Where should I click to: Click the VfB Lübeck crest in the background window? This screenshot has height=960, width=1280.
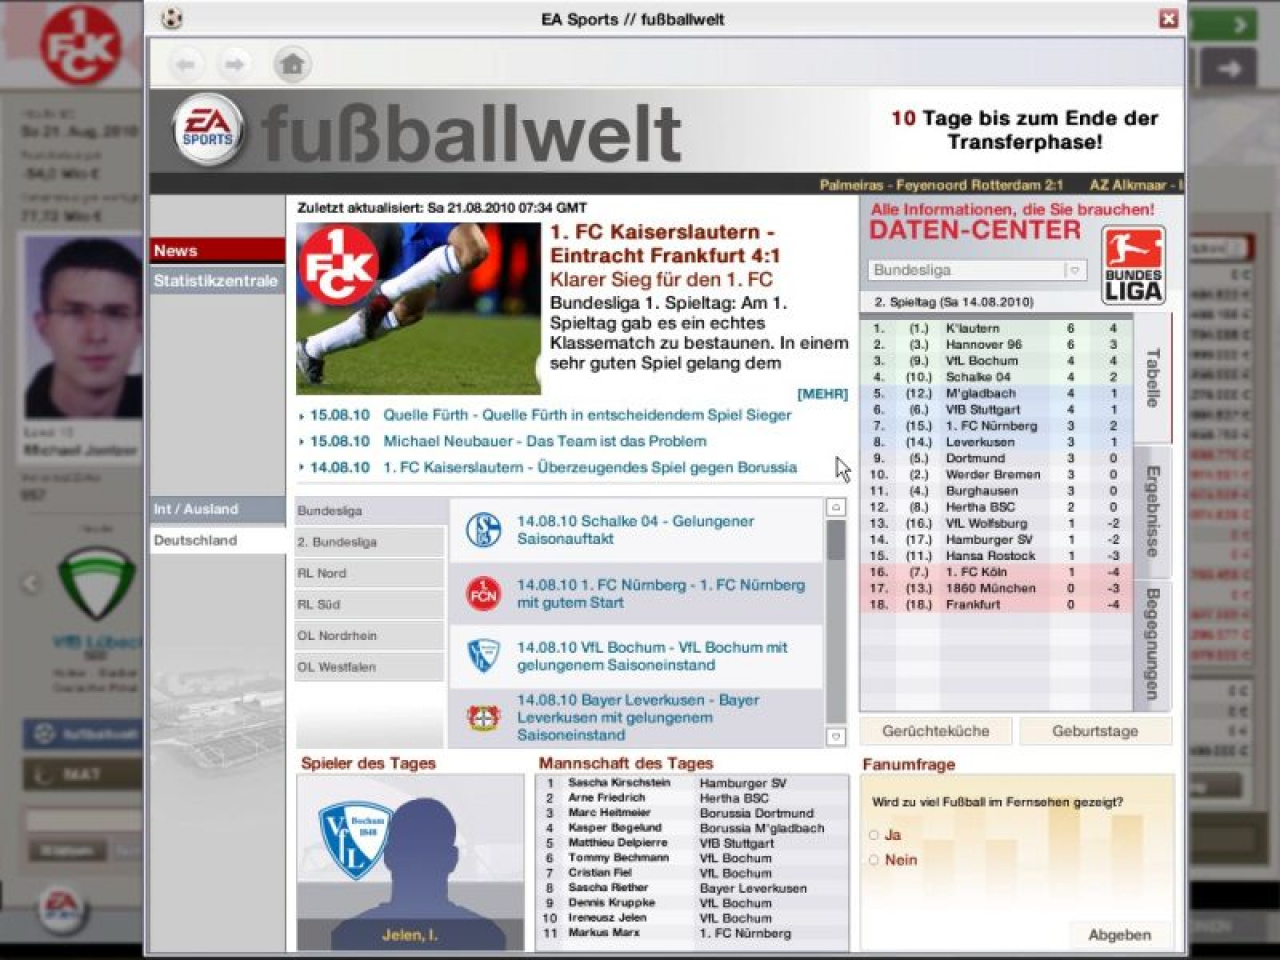[x=95, y=582]
